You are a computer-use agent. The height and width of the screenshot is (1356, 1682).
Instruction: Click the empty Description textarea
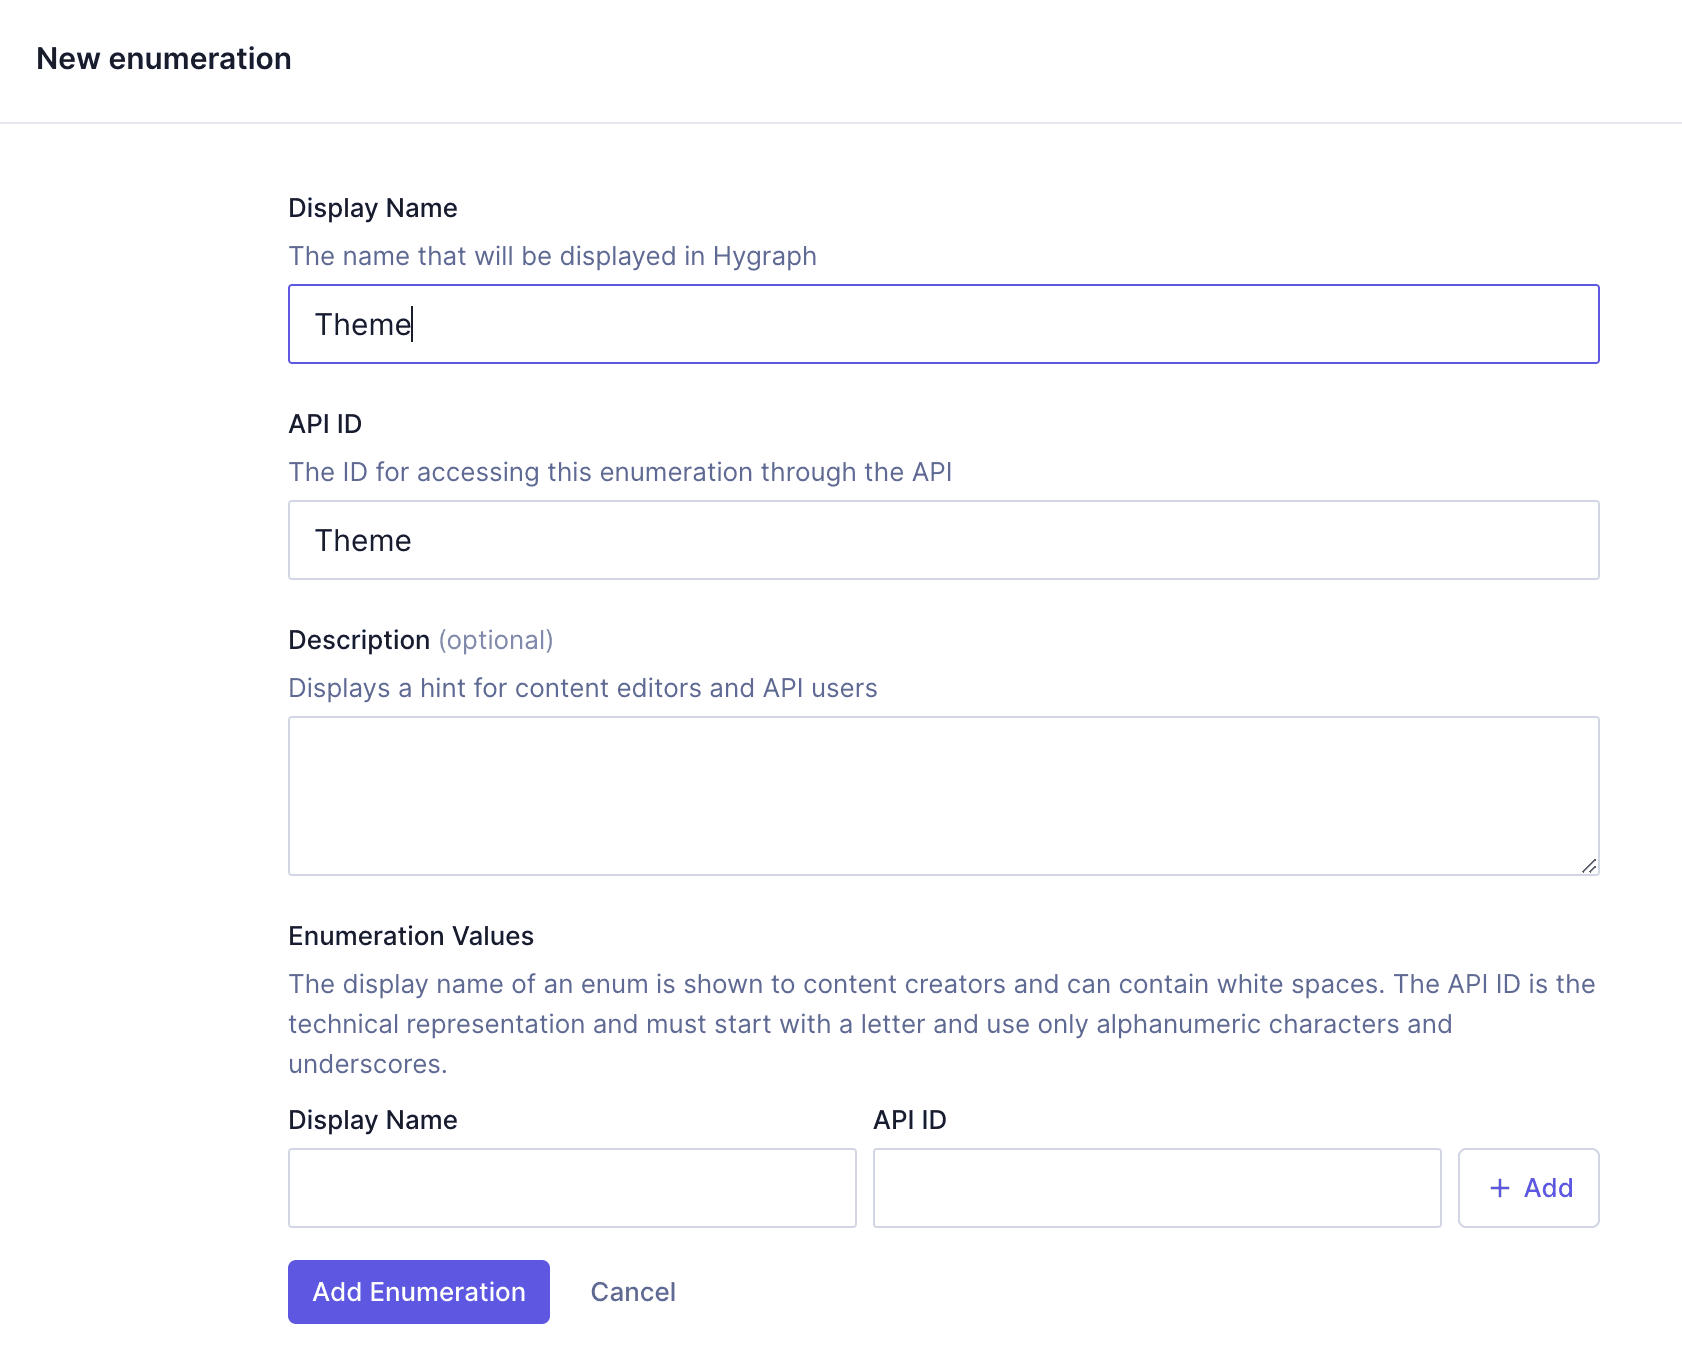942,795
